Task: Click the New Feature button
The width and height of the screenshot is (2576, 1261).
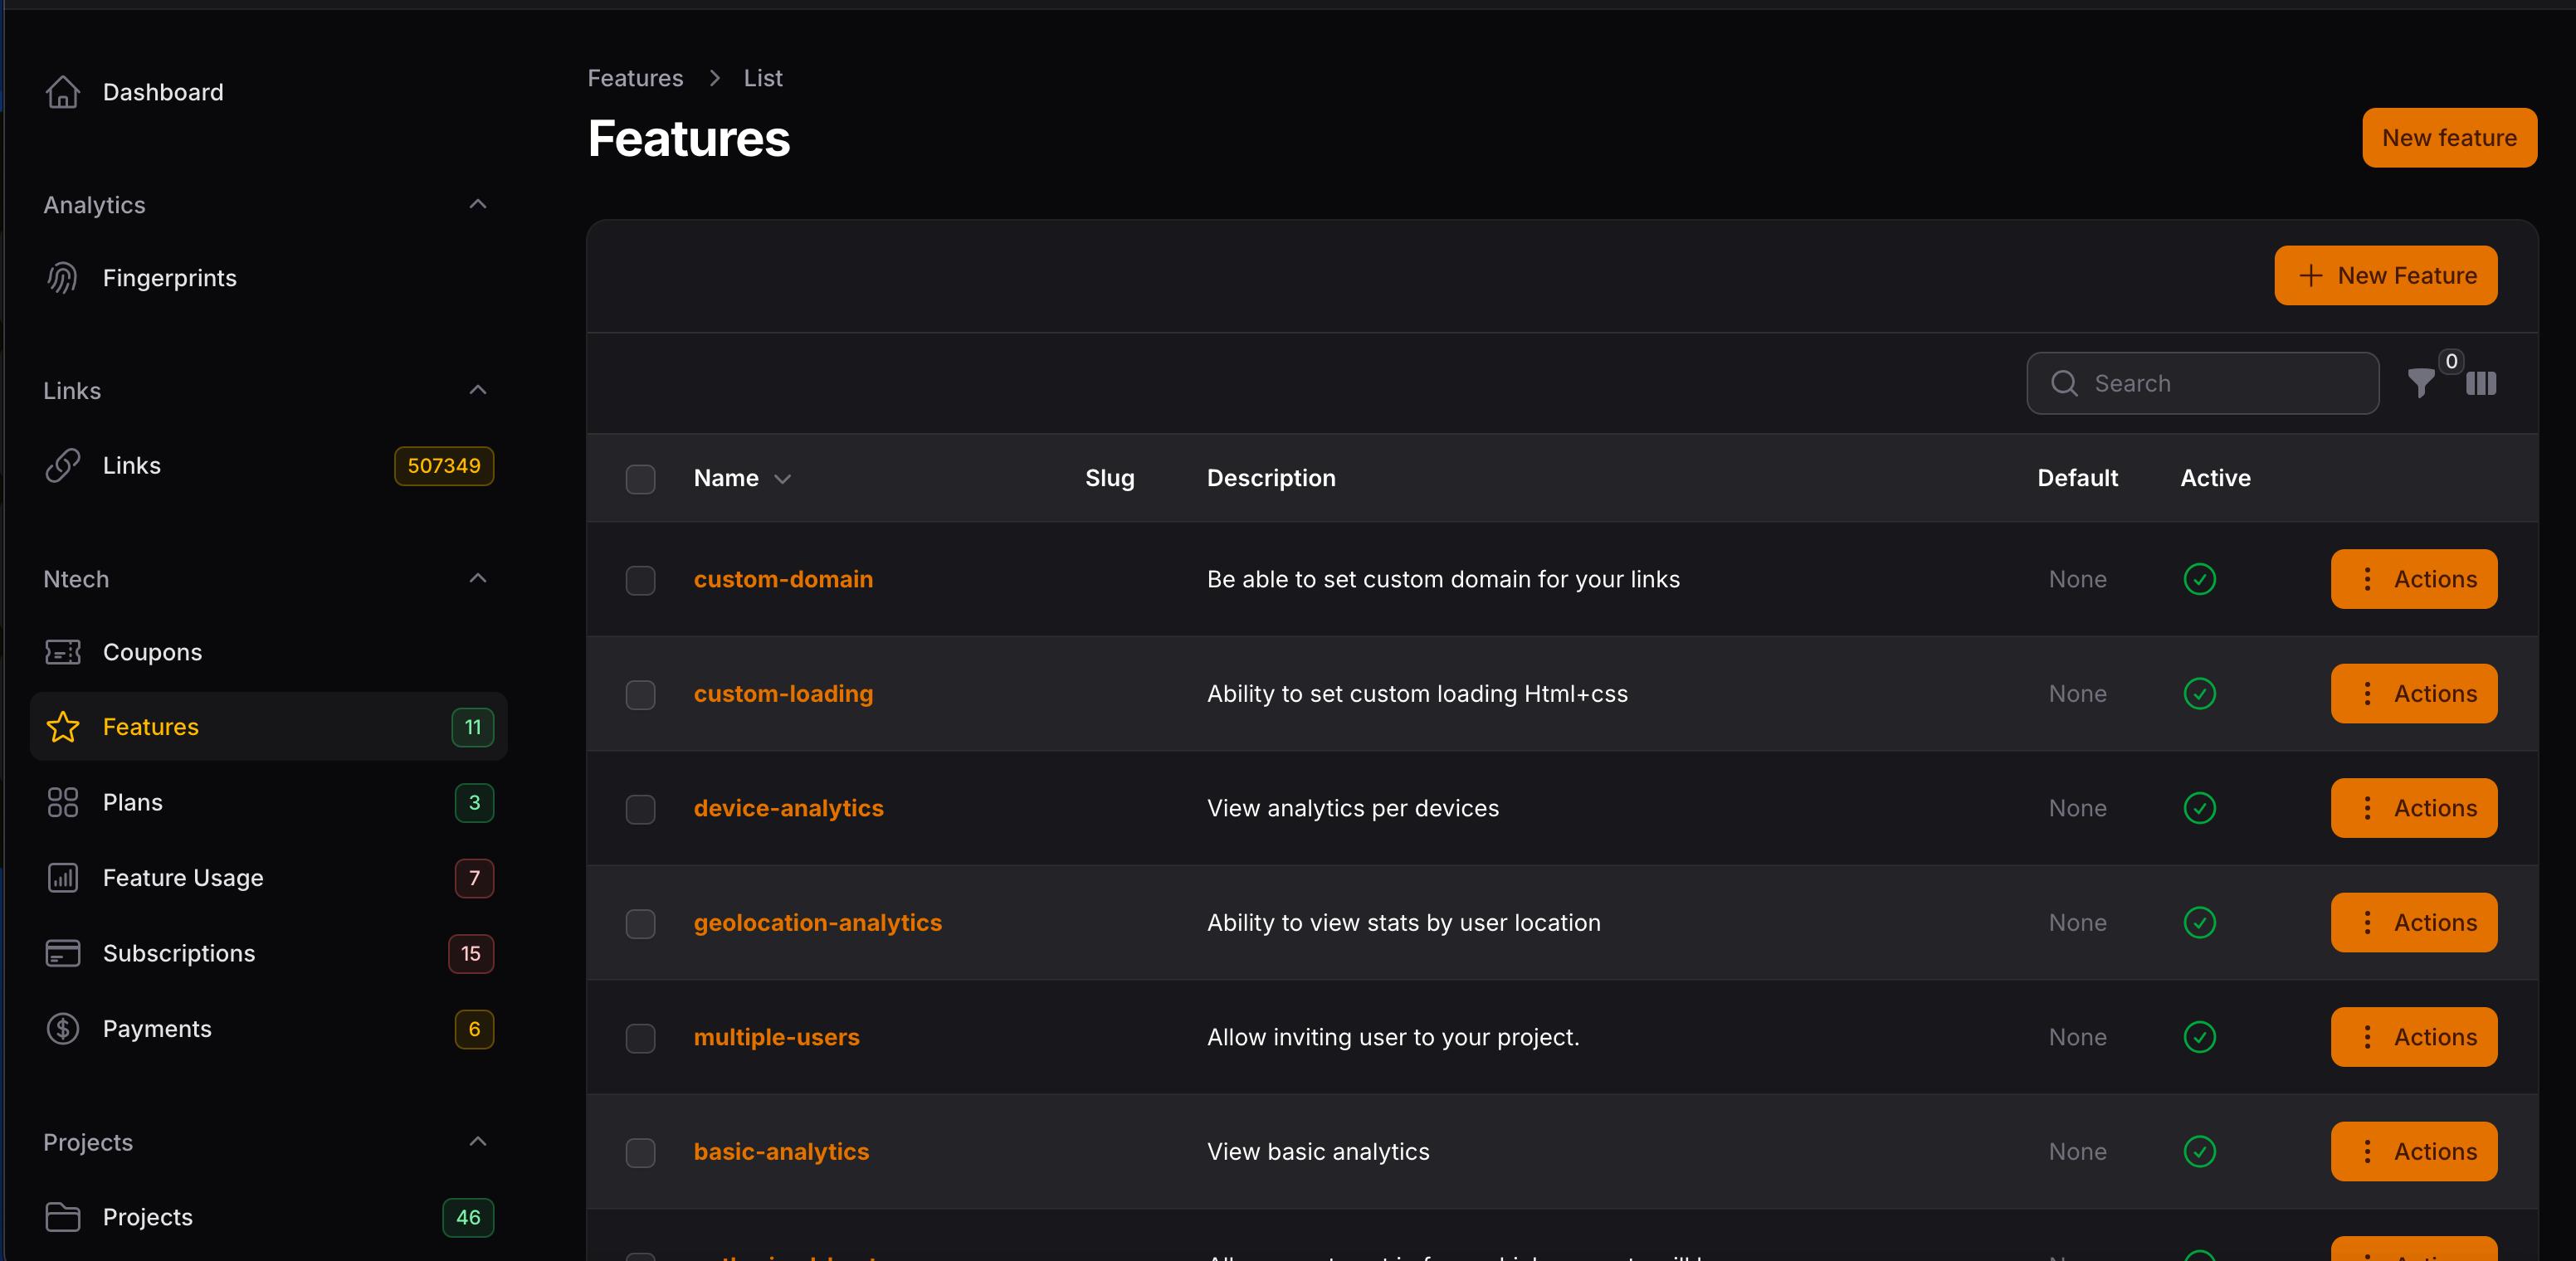Action: click(x=2386, y=276)
